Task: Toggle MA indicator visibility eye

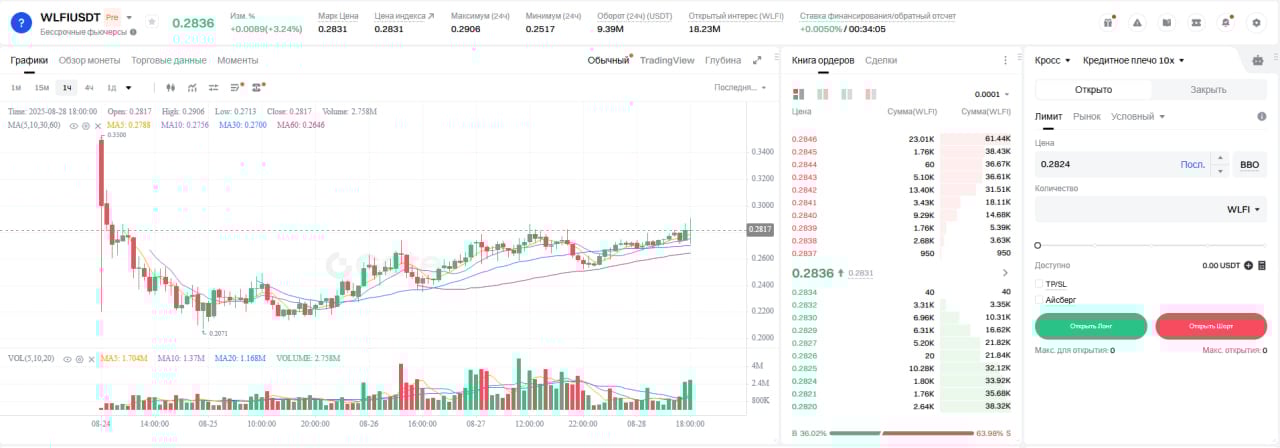Action: coord(74,126)
